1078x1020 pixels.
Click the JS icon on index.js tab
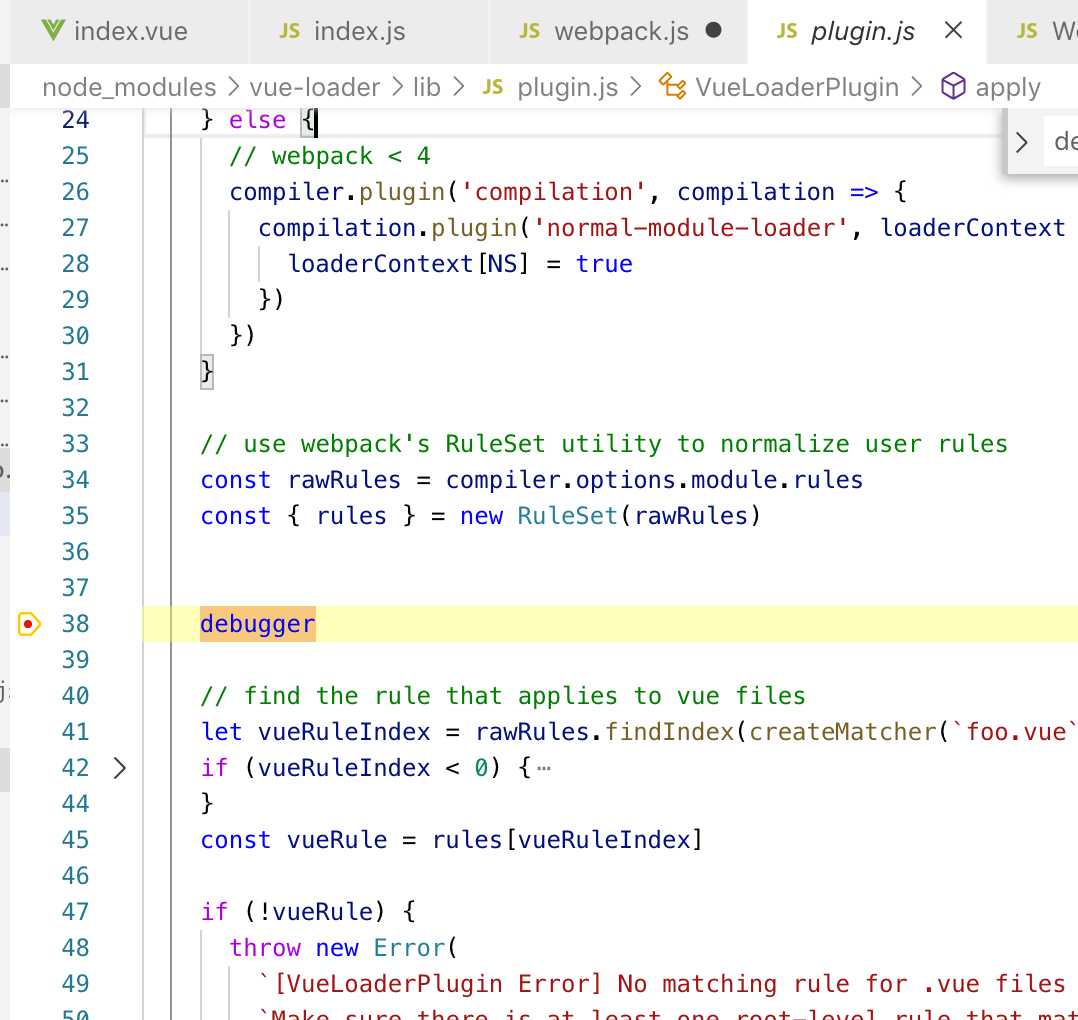[289, 31]
